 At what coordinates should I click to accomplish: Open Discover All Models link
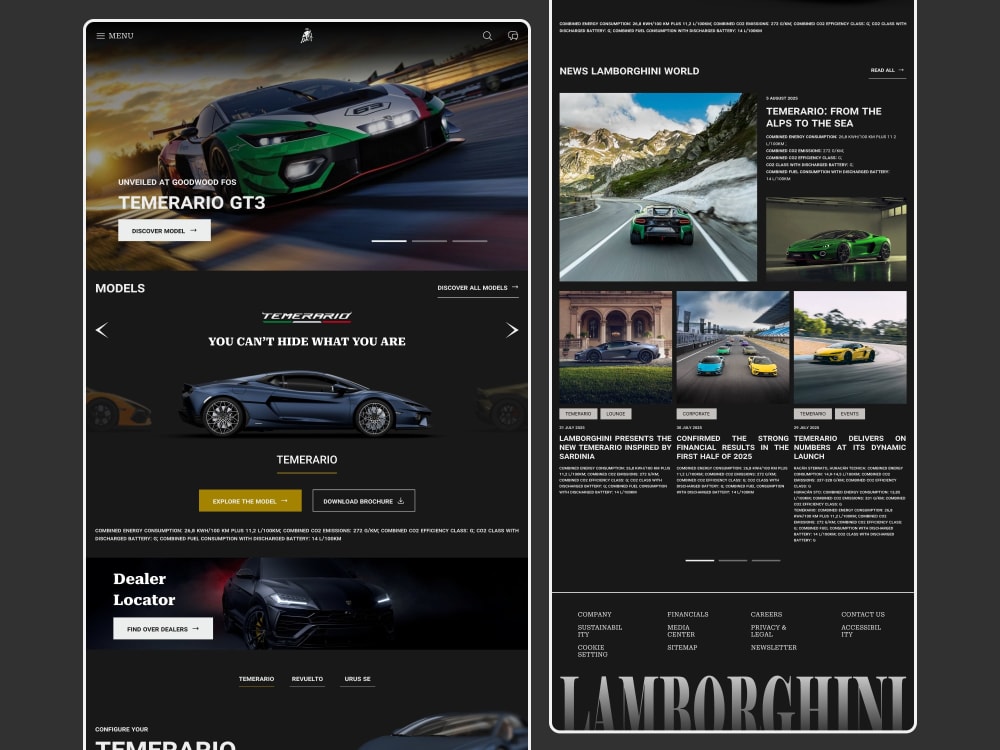click(478, 288)
